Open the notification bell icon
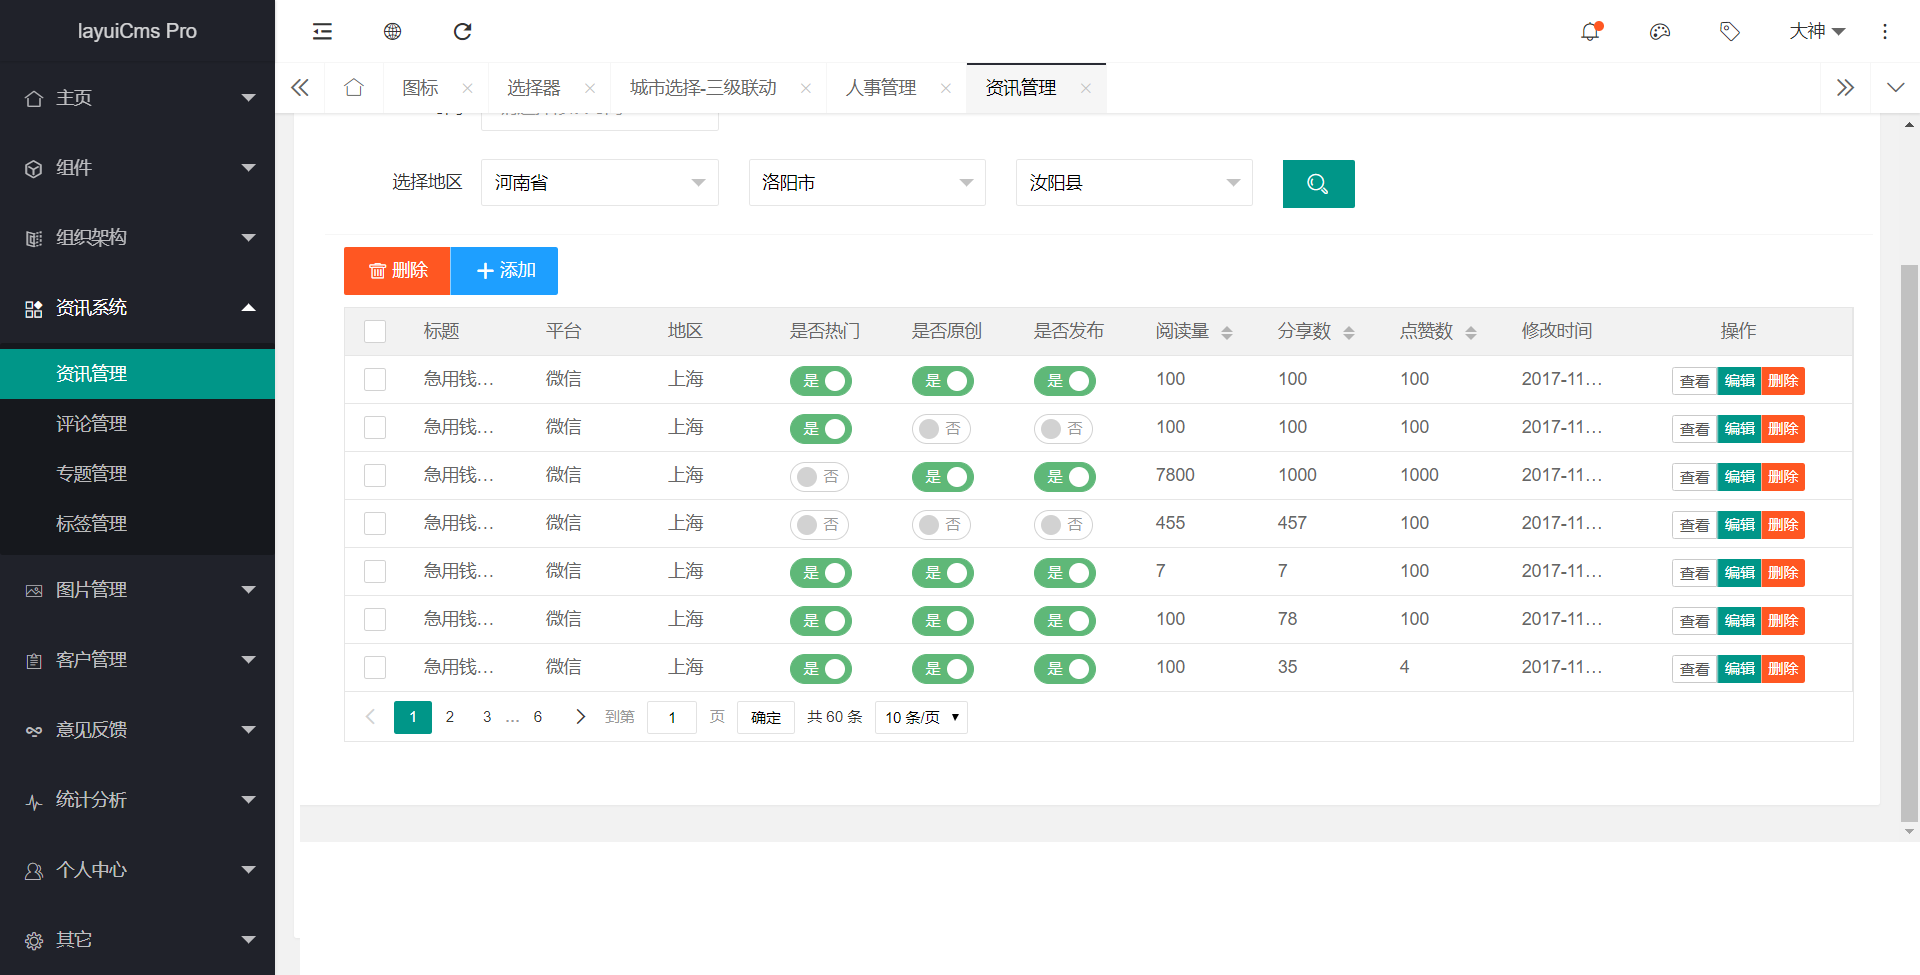The height and width of the screenshot is (975, 1920). pos(1590,31)
